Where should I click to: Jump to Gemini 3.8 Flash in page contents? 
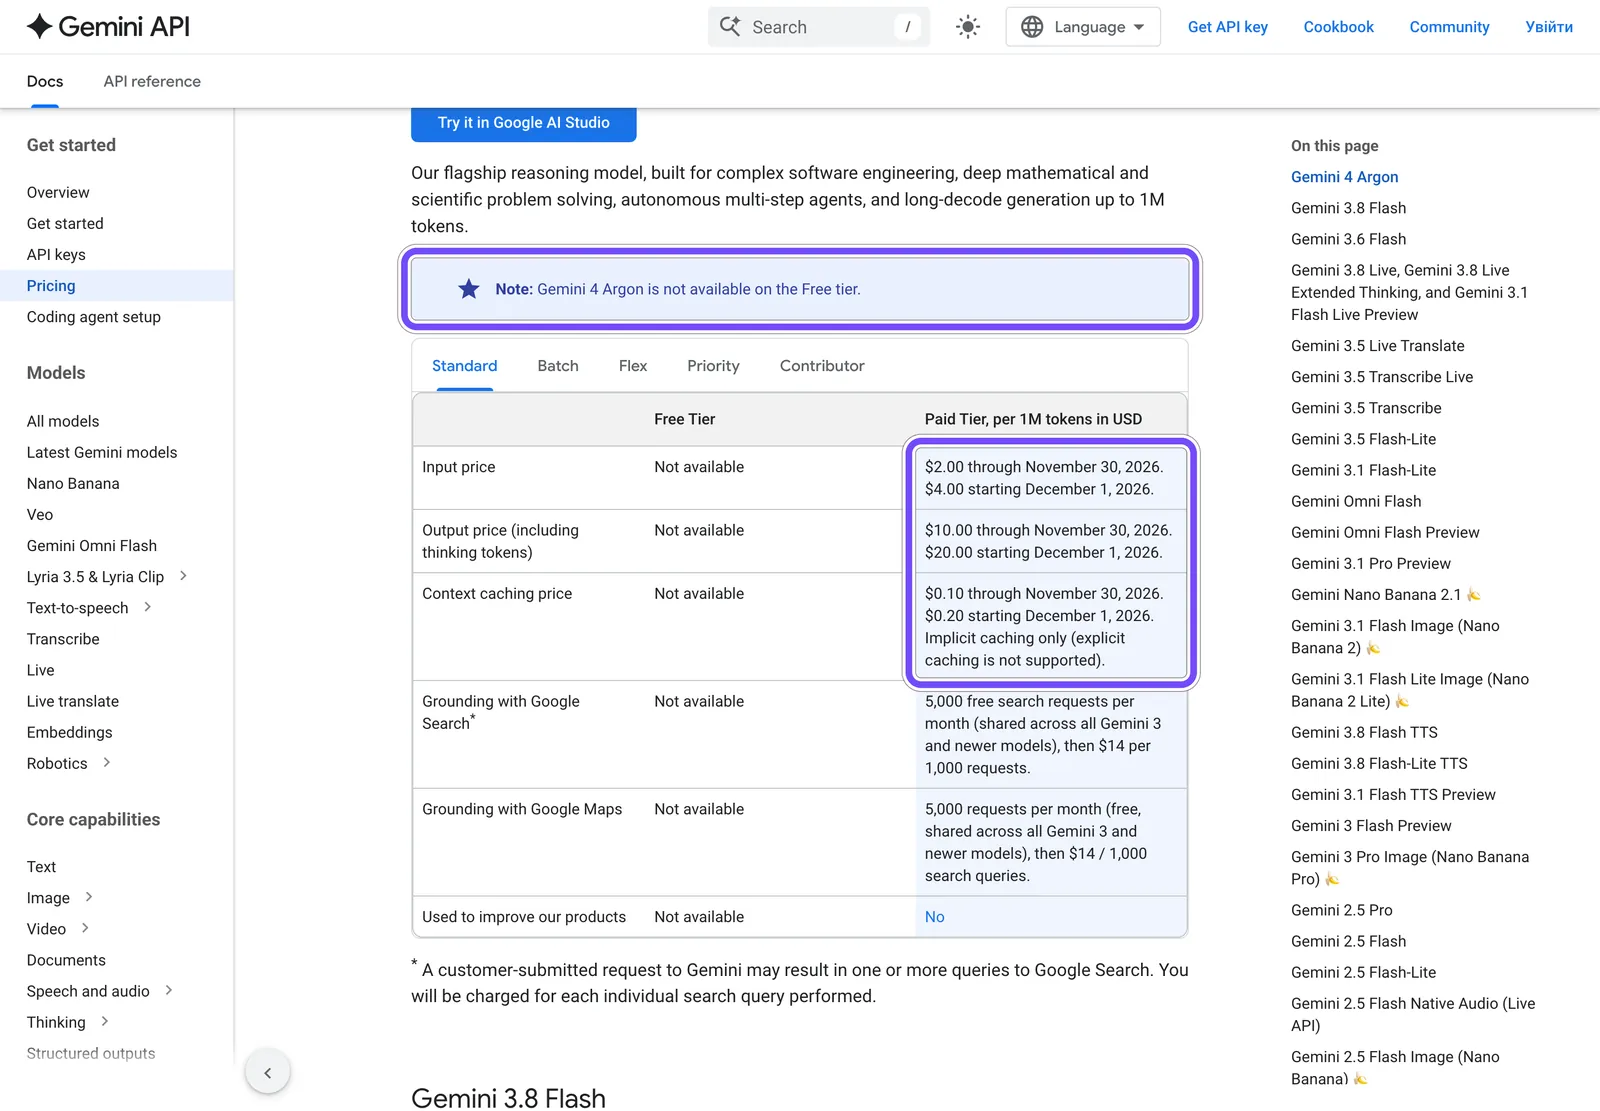(1348, 208)
